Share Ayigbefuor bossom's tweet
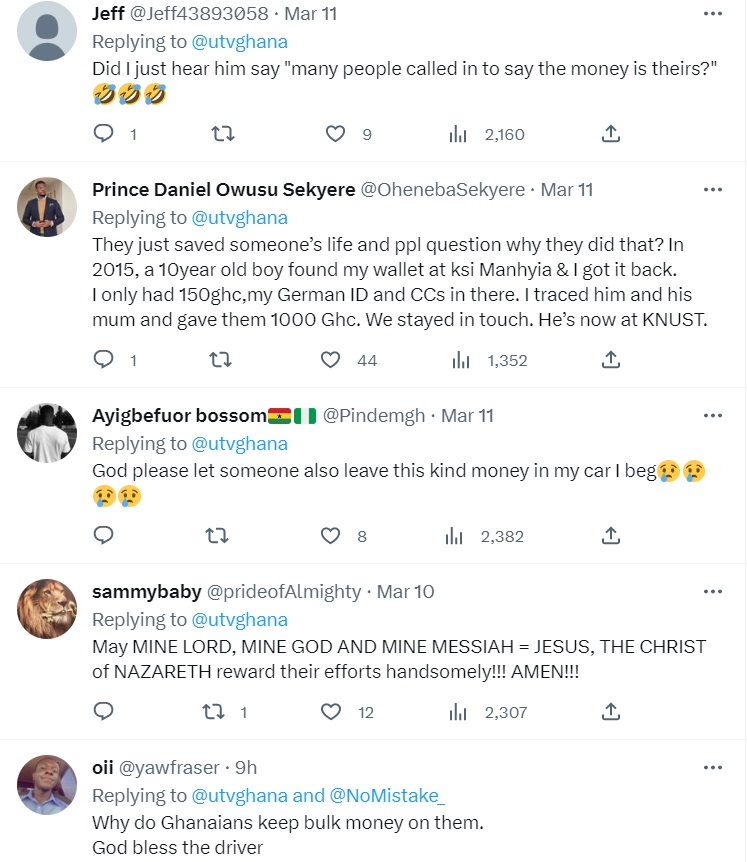The height and width of the screenshot is (862, 748). tap(611, 536)
